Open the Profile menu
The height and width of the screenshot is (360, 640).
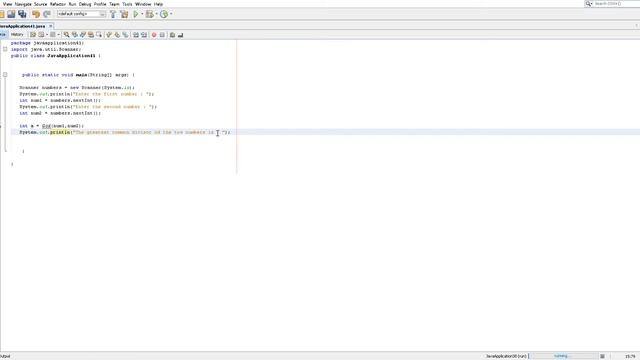pos(100,4)
